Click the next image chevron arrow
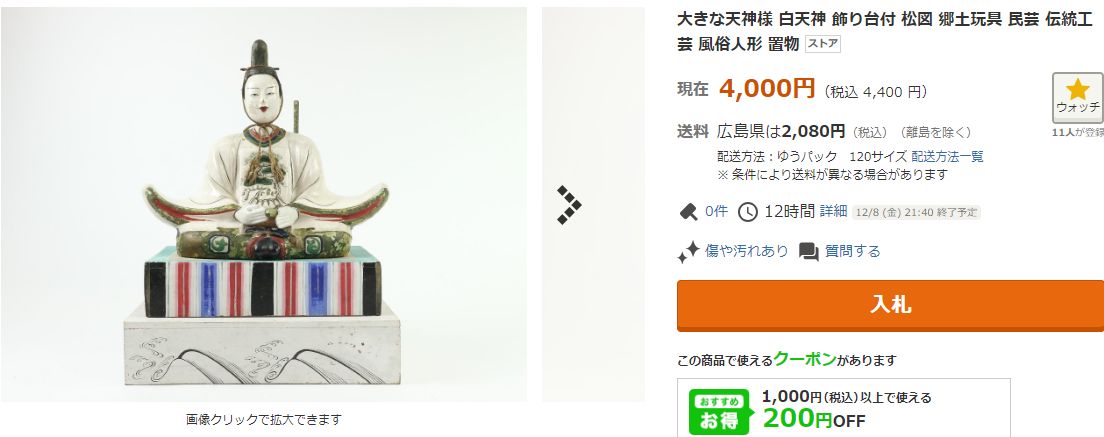Screen dimensions: 1104x437 (x=569, y=205)
